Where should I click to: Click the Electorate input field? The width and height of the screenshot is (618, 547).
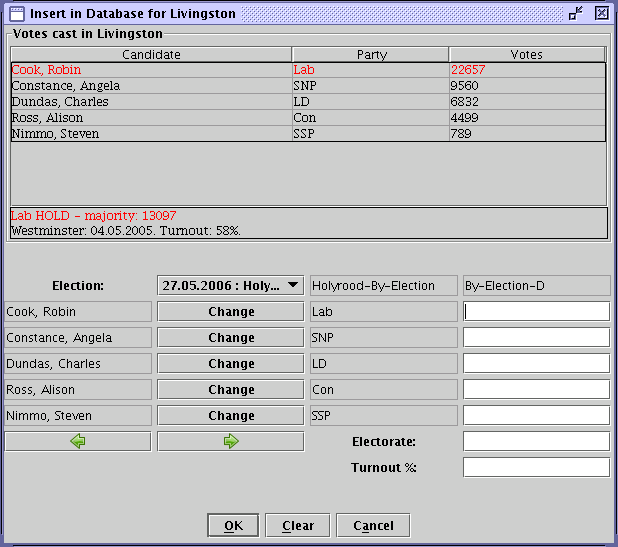[x=536, y=441]
